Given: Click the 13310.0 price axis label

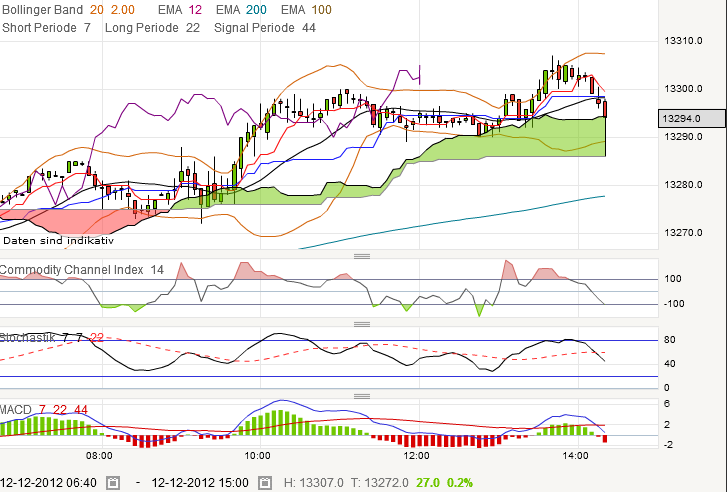Looking at the screenshot, I should click(x=683, y=41).
